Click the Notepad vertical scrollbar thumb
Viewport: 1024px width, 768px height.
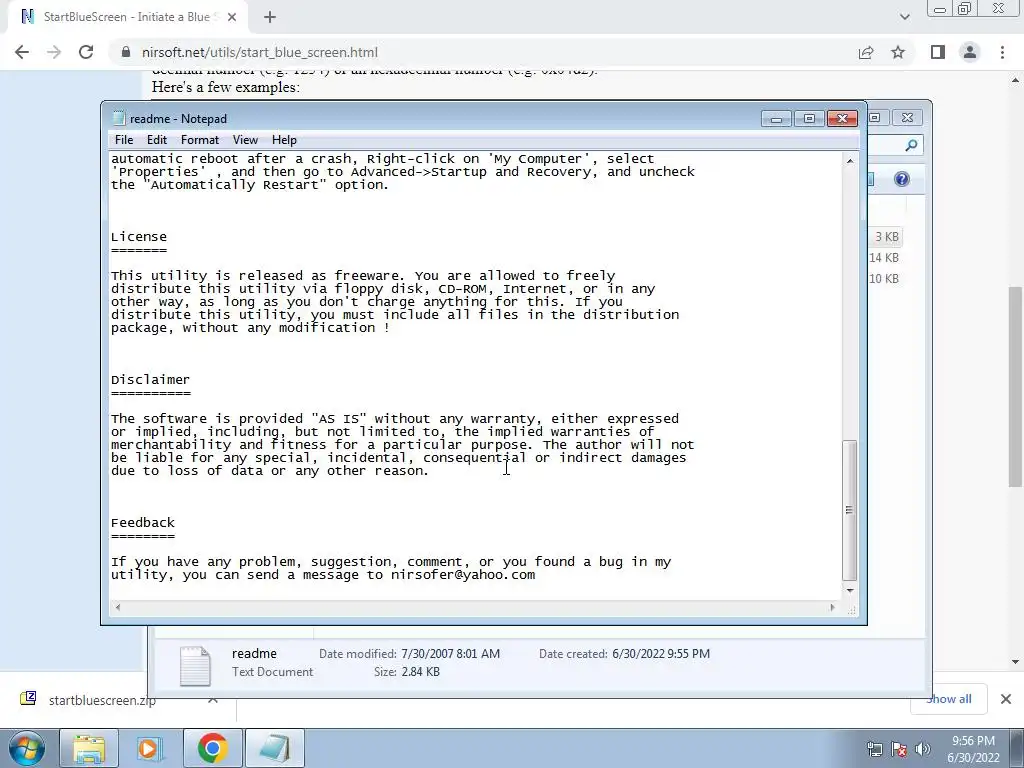[850, 511]
